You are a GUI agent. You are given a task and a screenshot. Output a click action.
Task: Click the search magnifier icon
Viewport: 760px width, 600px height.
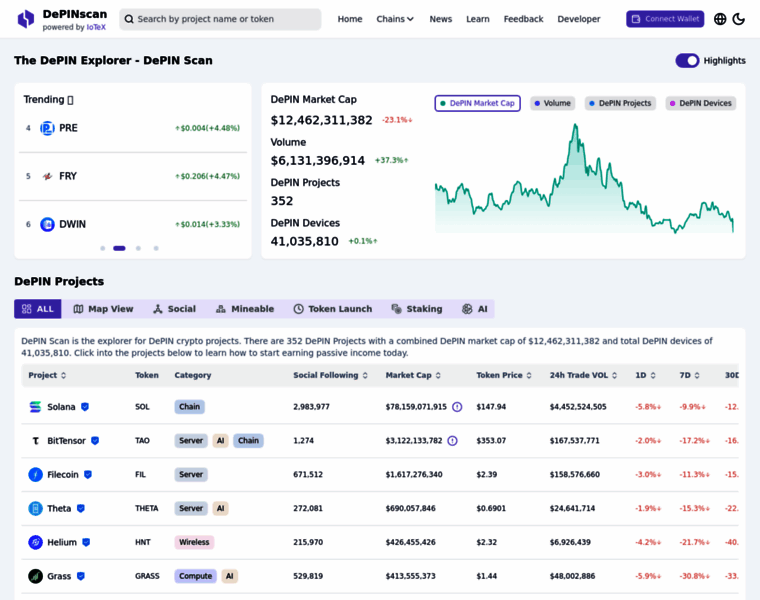[129, 19]
